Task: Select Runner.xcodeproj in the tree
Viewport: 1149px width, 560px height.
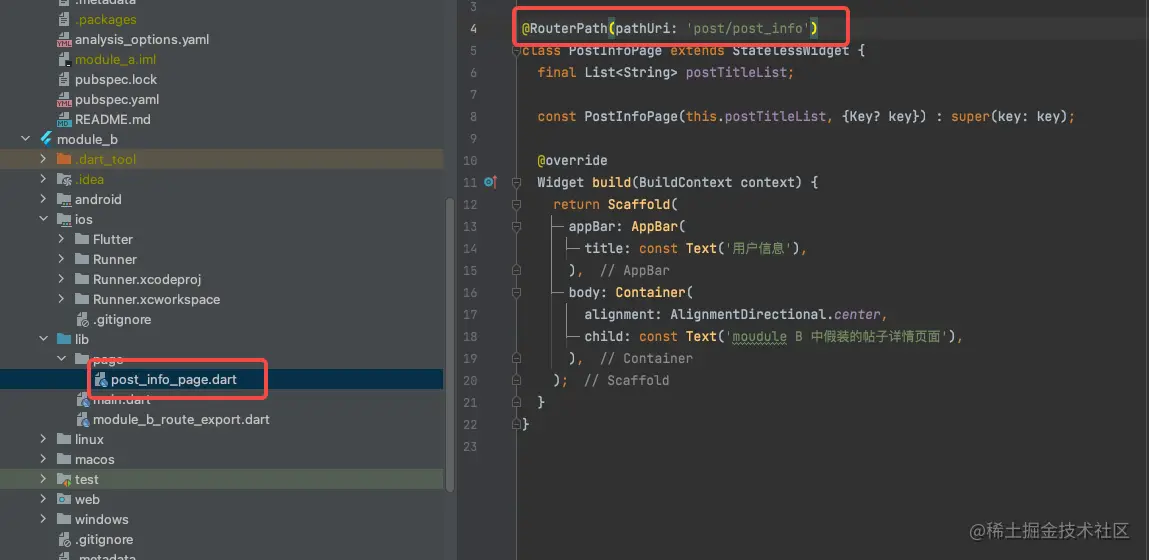Action: 147,279
